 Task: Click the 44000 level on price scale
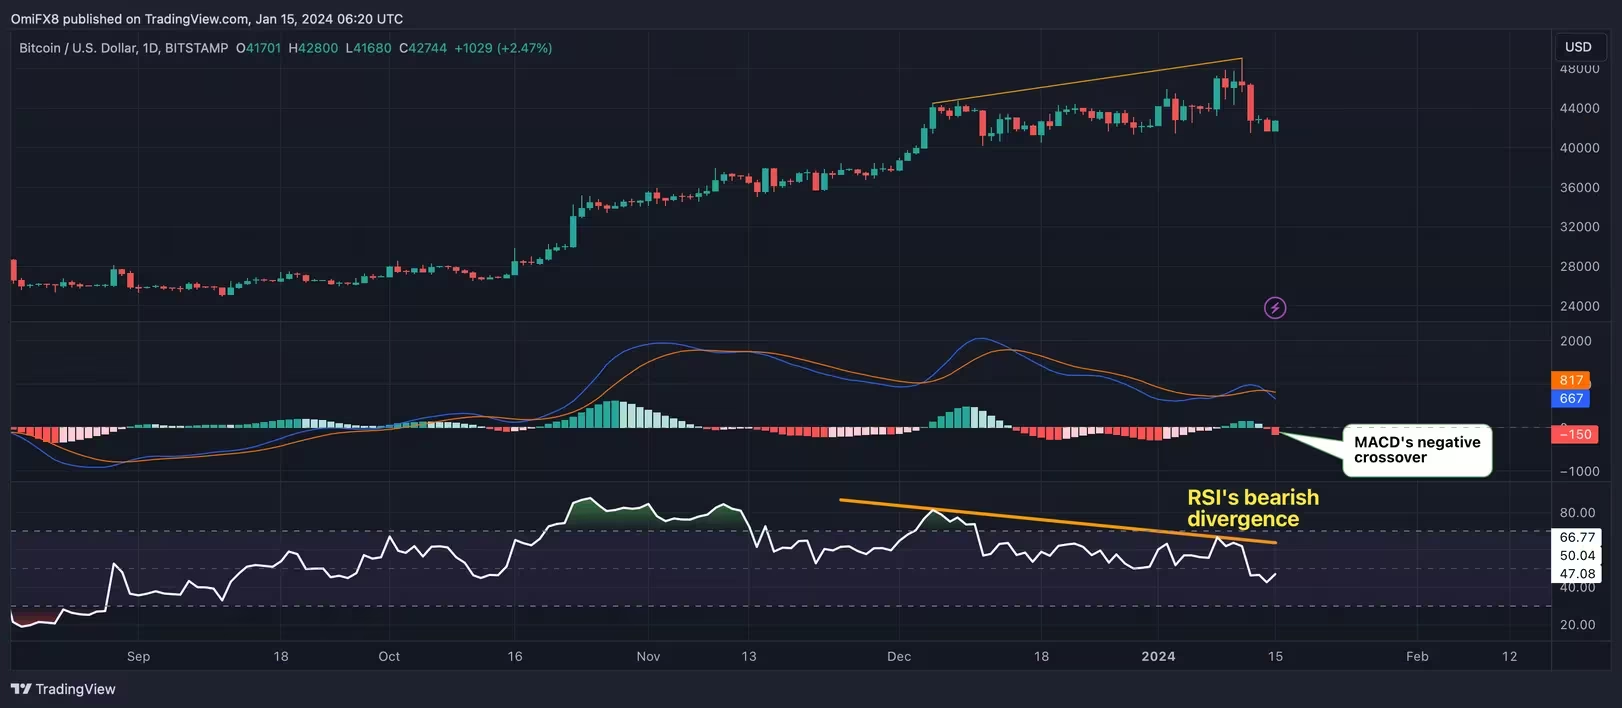tap(1579, 108)
